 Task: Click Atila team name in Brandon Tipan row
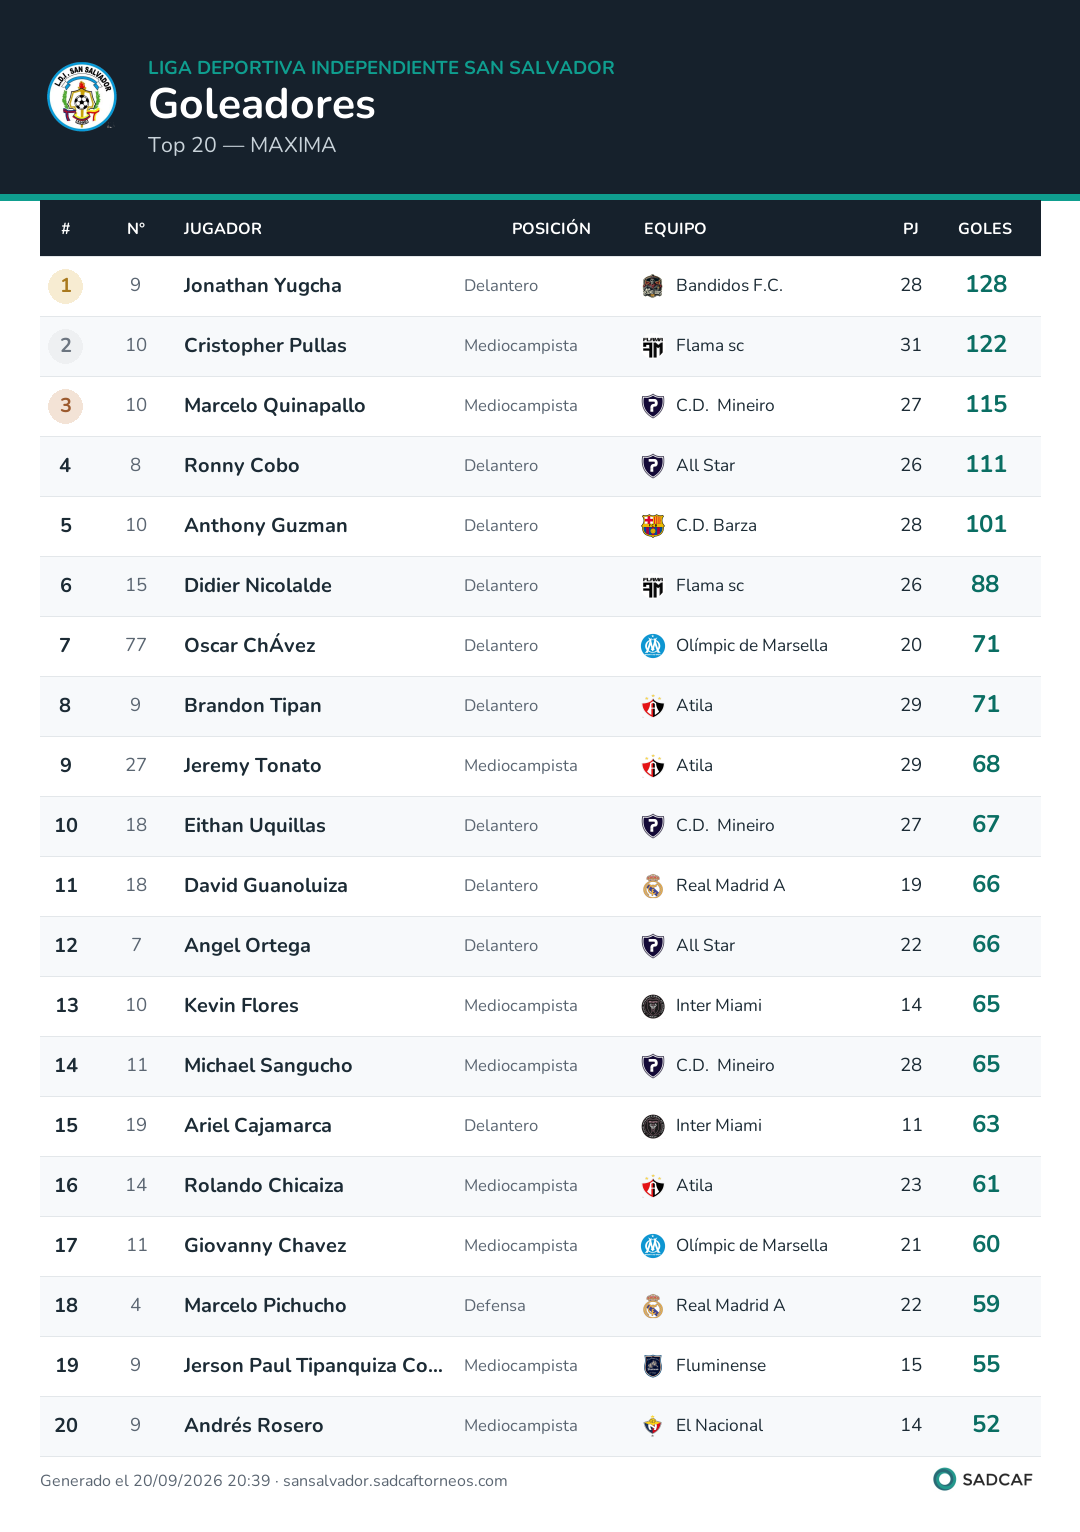pos(694,706)
